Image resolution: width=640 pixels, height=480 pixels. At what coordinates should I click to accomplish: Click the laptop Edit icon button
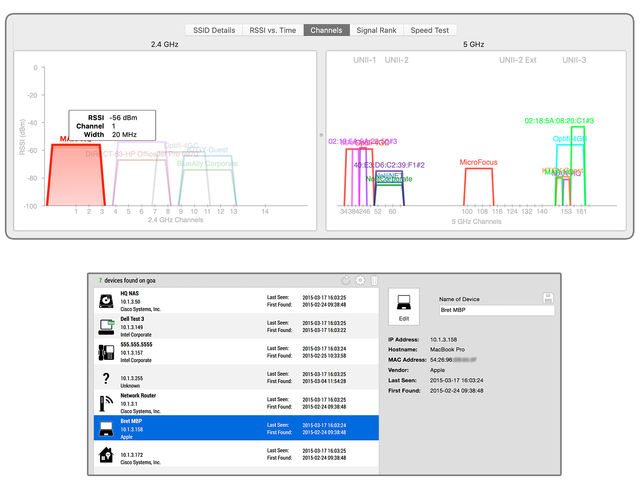point(404,307)
